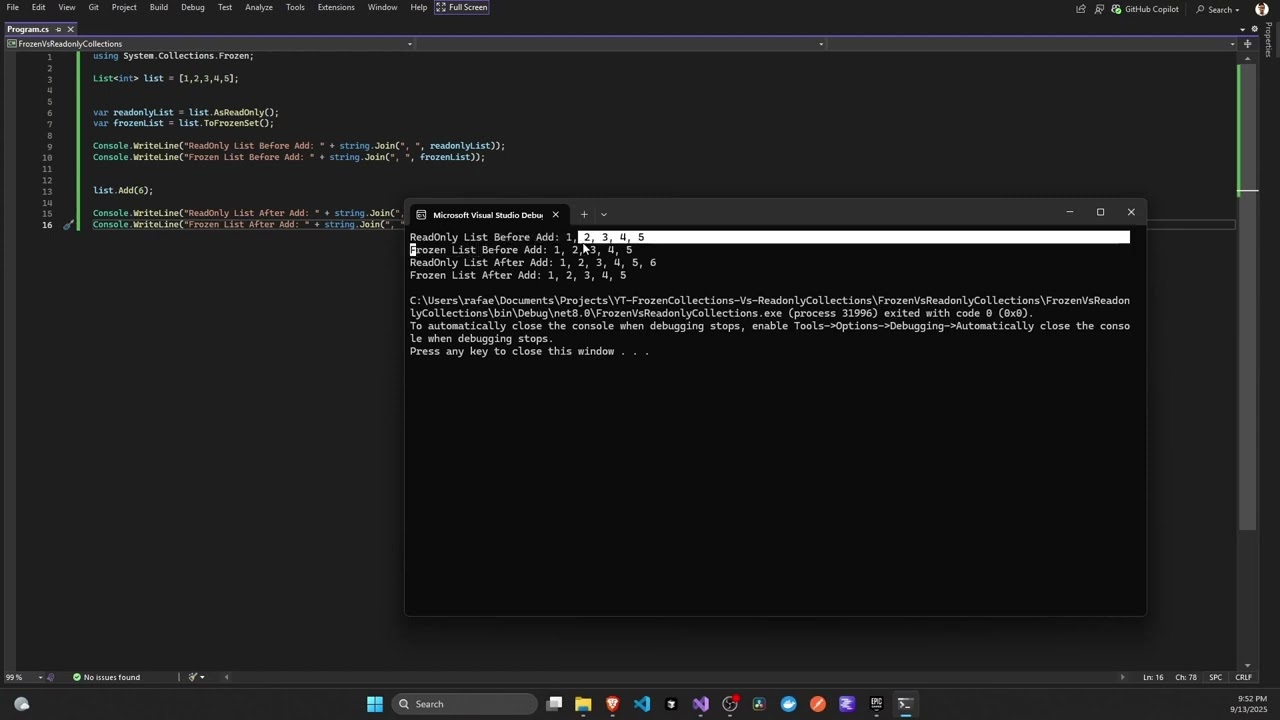Image resolution: width=1280 pixels, height=720 pixels.
Task: Open File Explorer from taskbar
Action: 583,704
